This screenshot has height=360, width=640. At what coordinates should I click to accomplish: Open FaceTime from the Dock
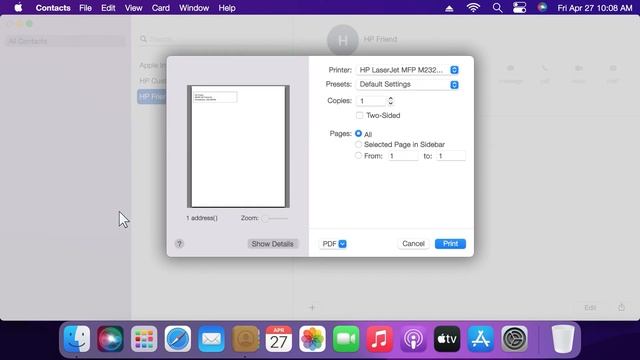pos(346,339)
